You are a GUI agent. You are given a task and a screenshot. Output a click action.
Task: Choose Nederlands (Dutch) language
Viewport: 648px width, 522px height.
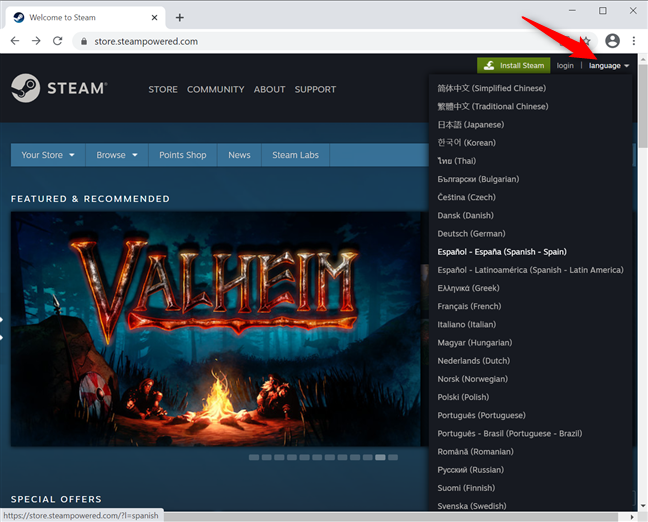point(474,361)
